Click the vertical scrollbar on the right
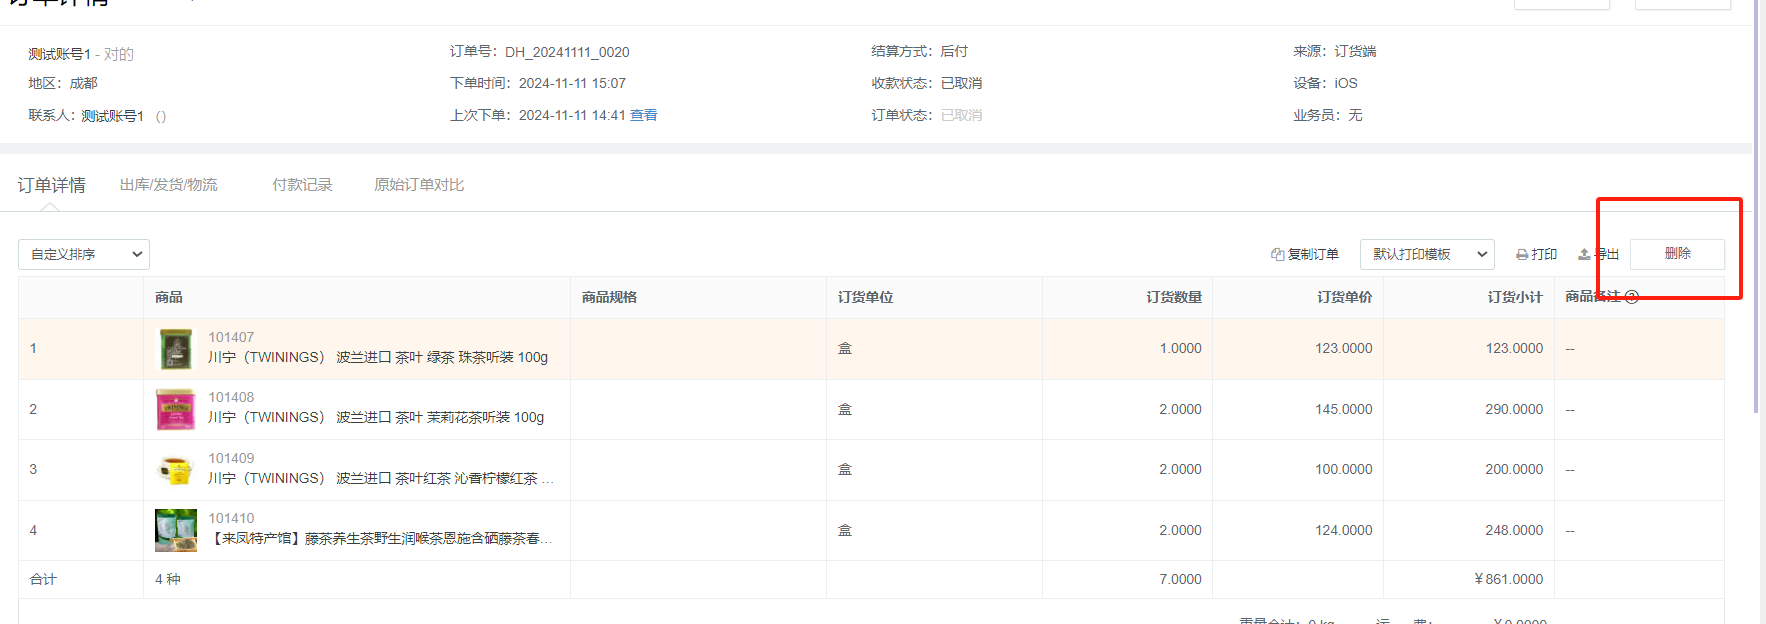 click(x=1757, y=205)
